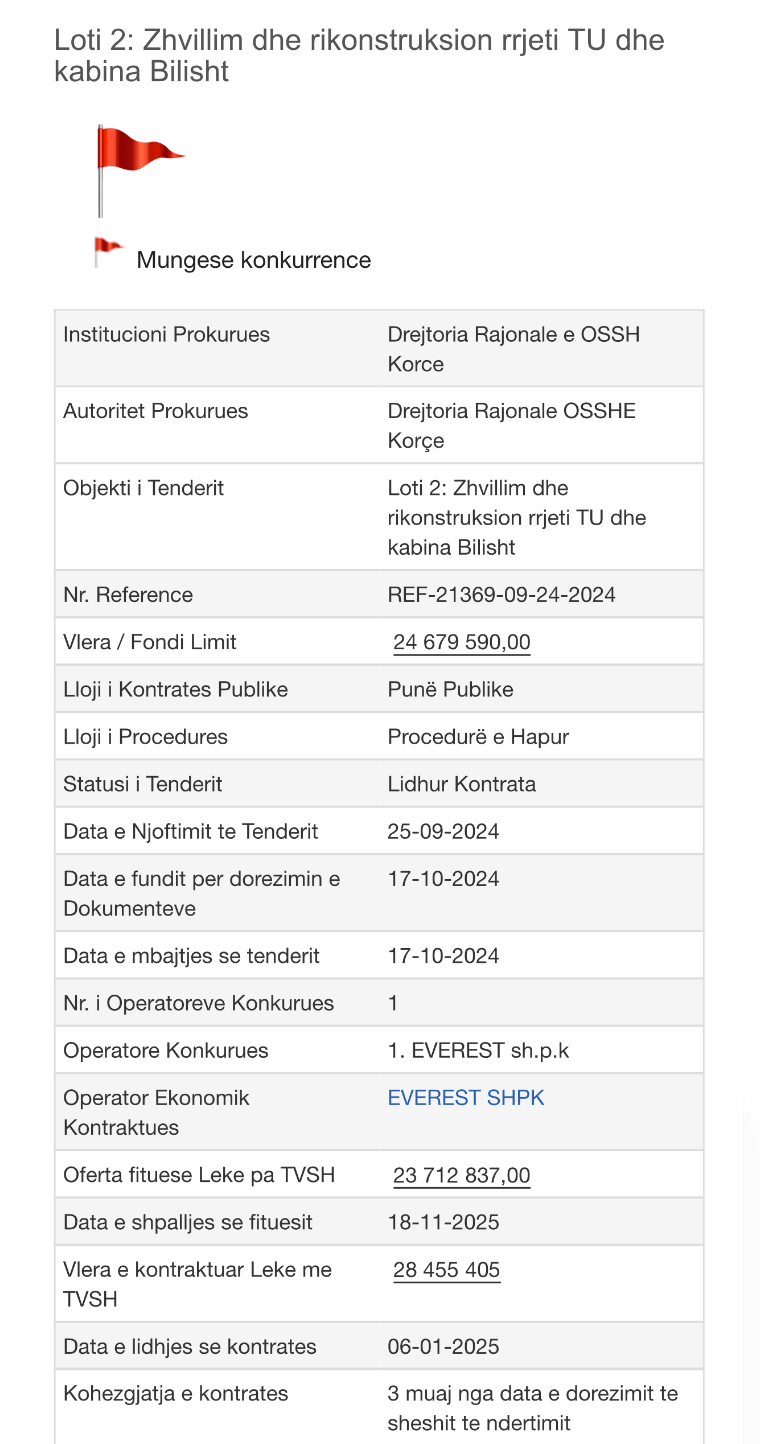
Task: Click the limit fund value 24 679 590,00
Action: [x=462, y=642]
